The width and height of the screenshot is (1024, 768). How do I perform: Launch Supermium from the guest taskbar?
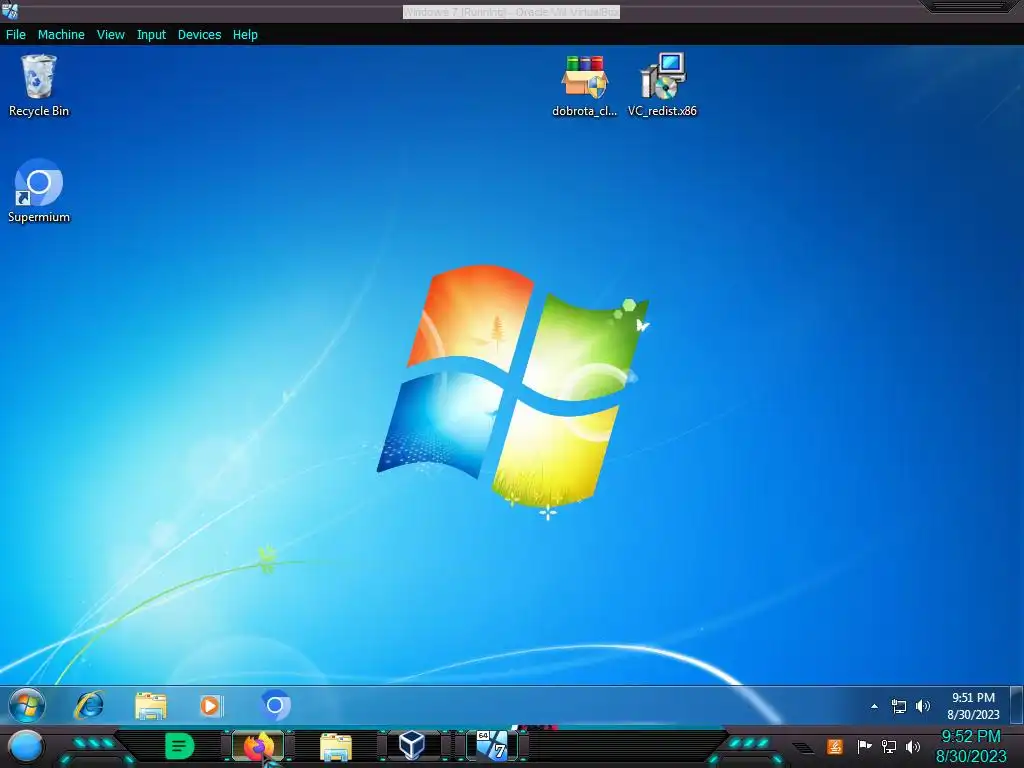(x=275, y=705)
